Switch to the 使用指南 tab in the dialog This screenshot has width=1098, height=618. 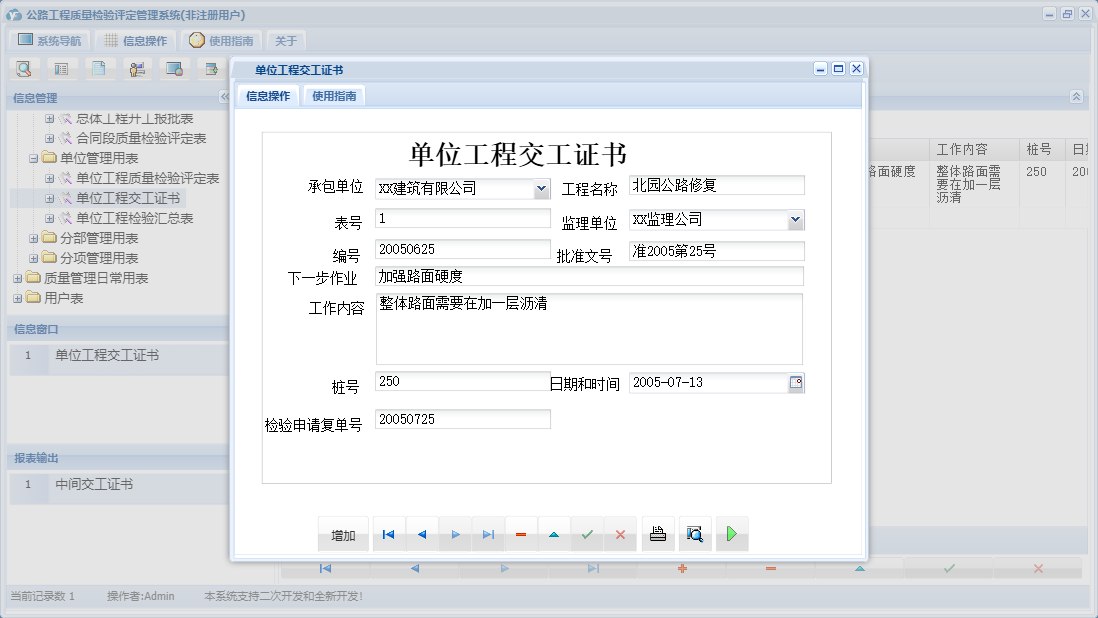333,96
